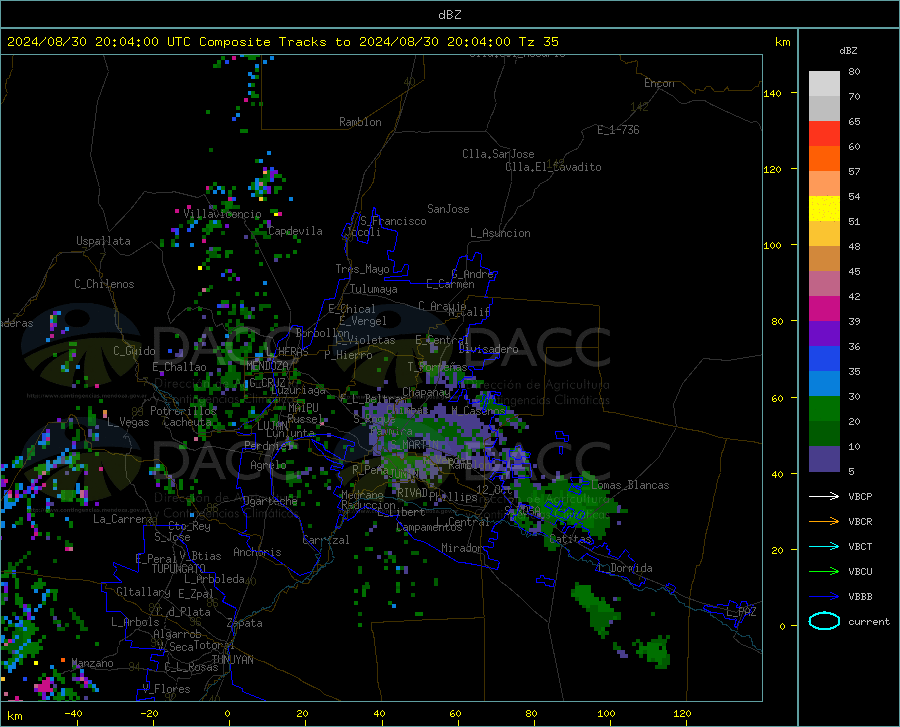Pick the bright yellow 51-54 dBZ swatch
Image resolution: width=900 pixels, height=727 pixels.
pyautogui.click(x=824, y=209)
